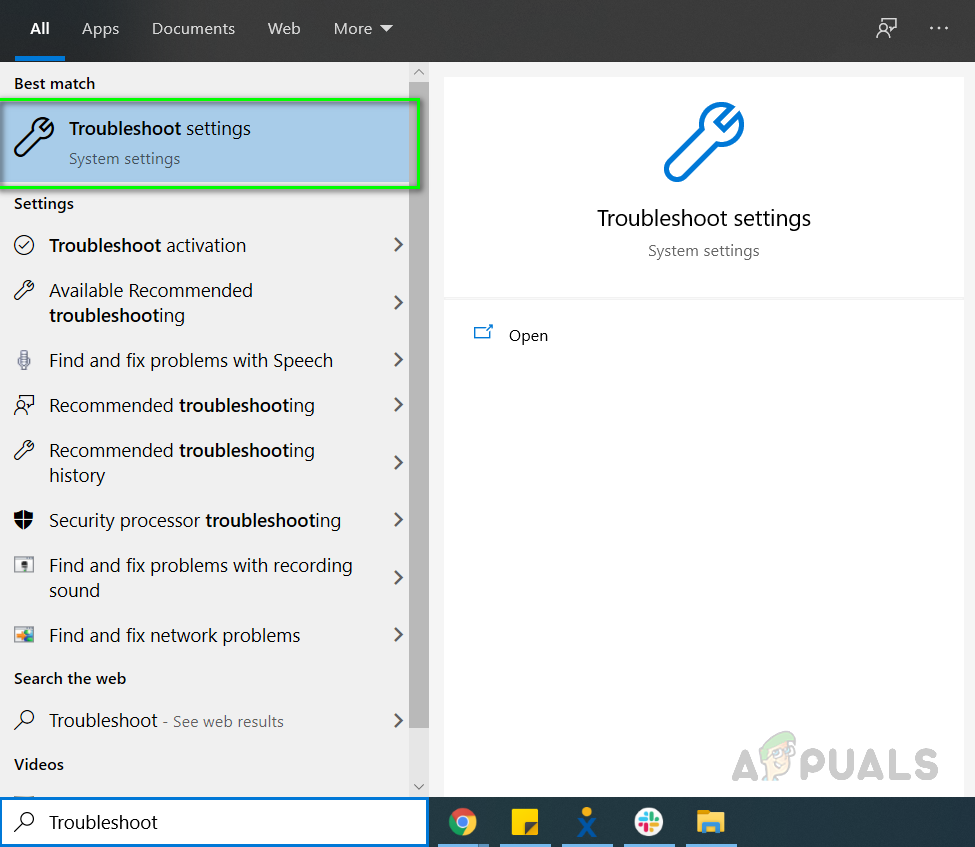
Task: Select Find and fix problems with recording sound
Action: (x=205, y=578)
